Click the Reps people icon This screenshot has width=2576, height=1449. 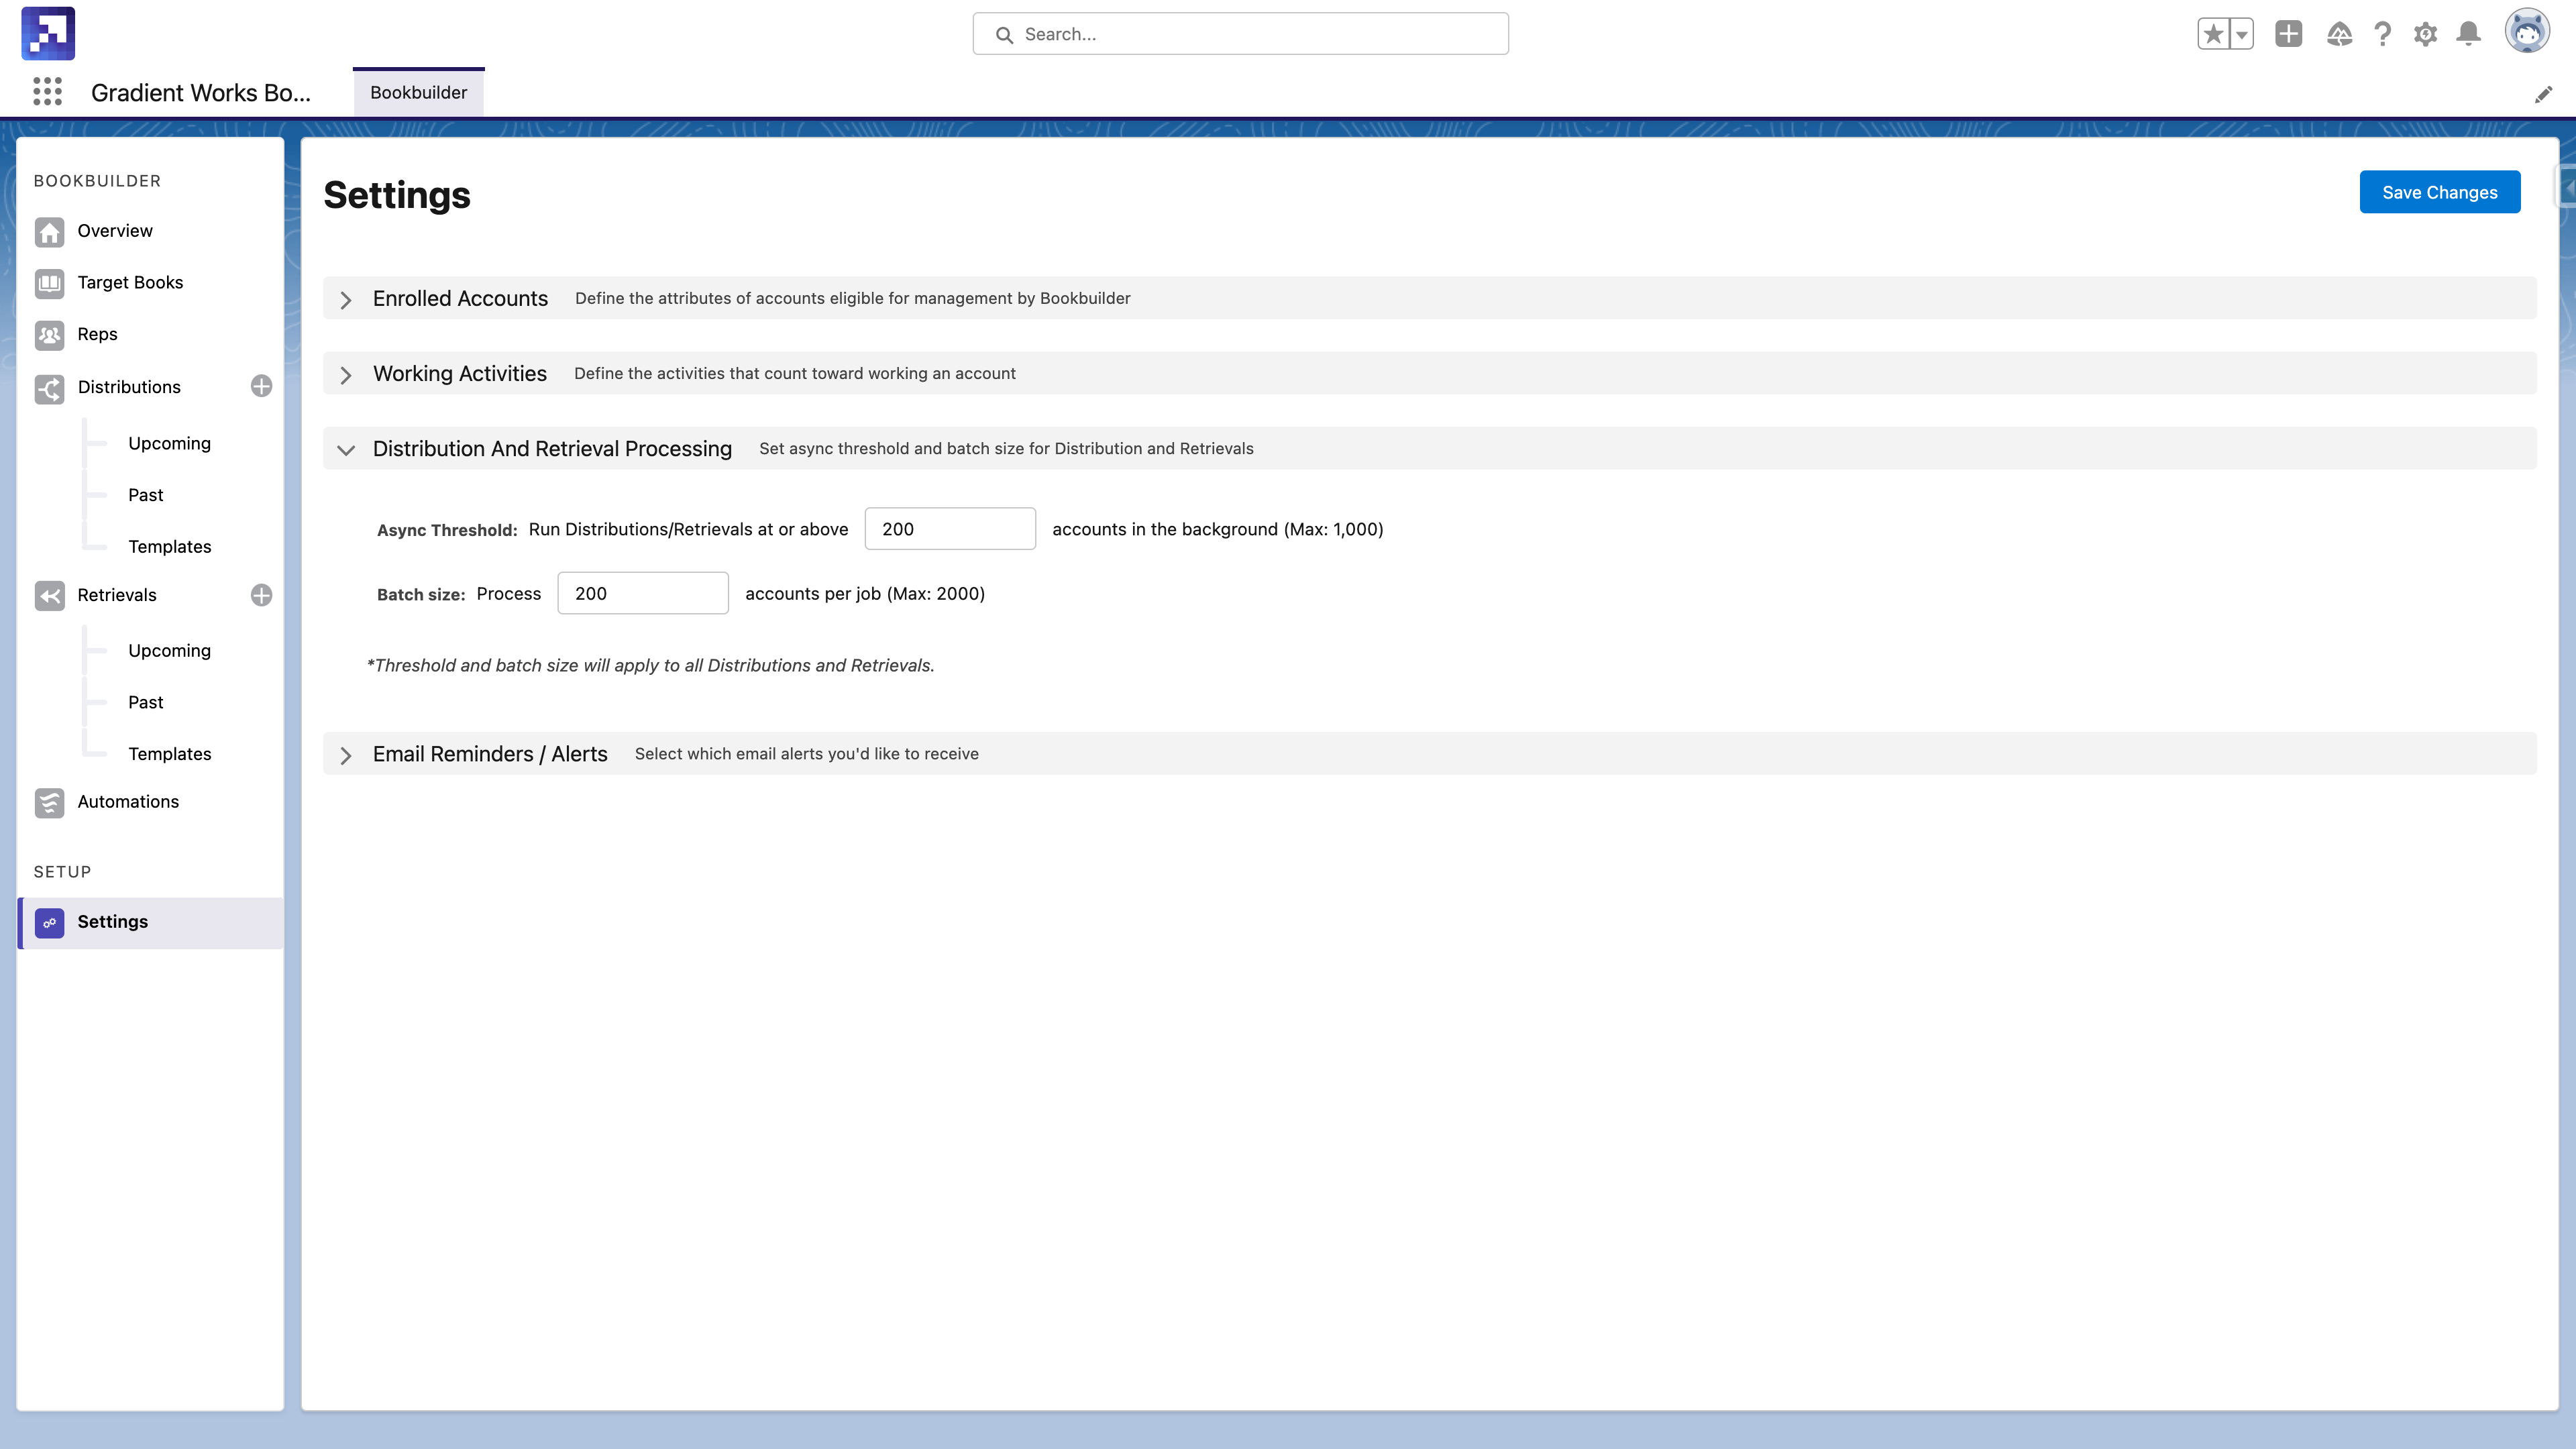pos(49,335)
